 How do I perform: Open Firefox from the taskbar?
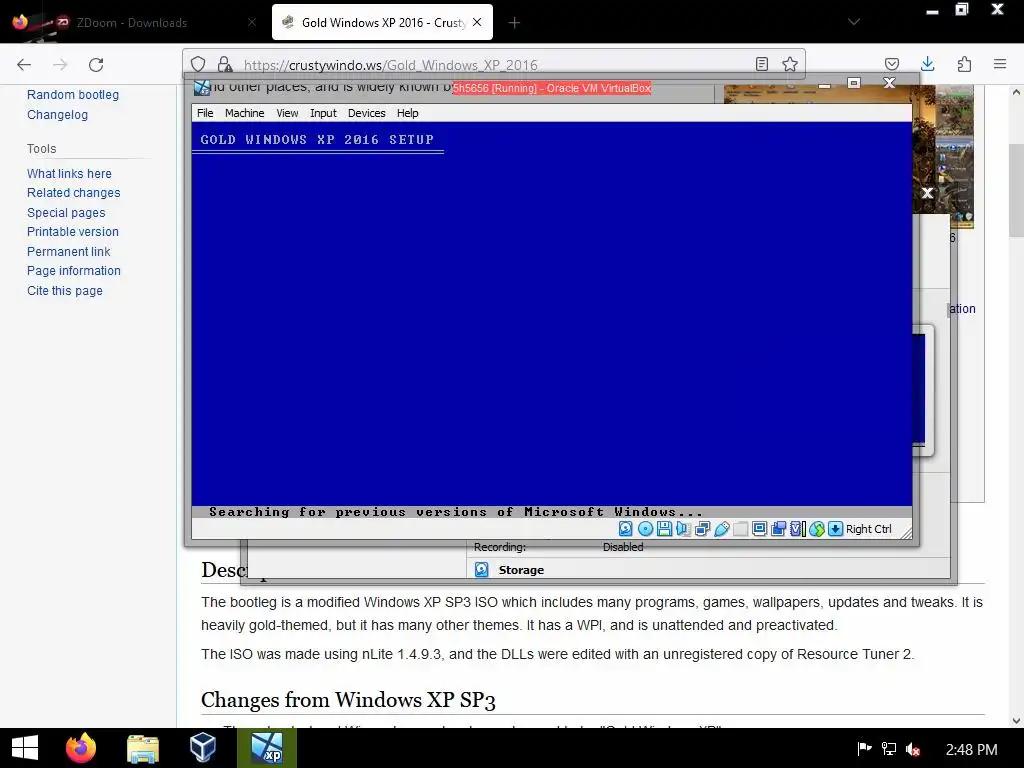[81, 748]
